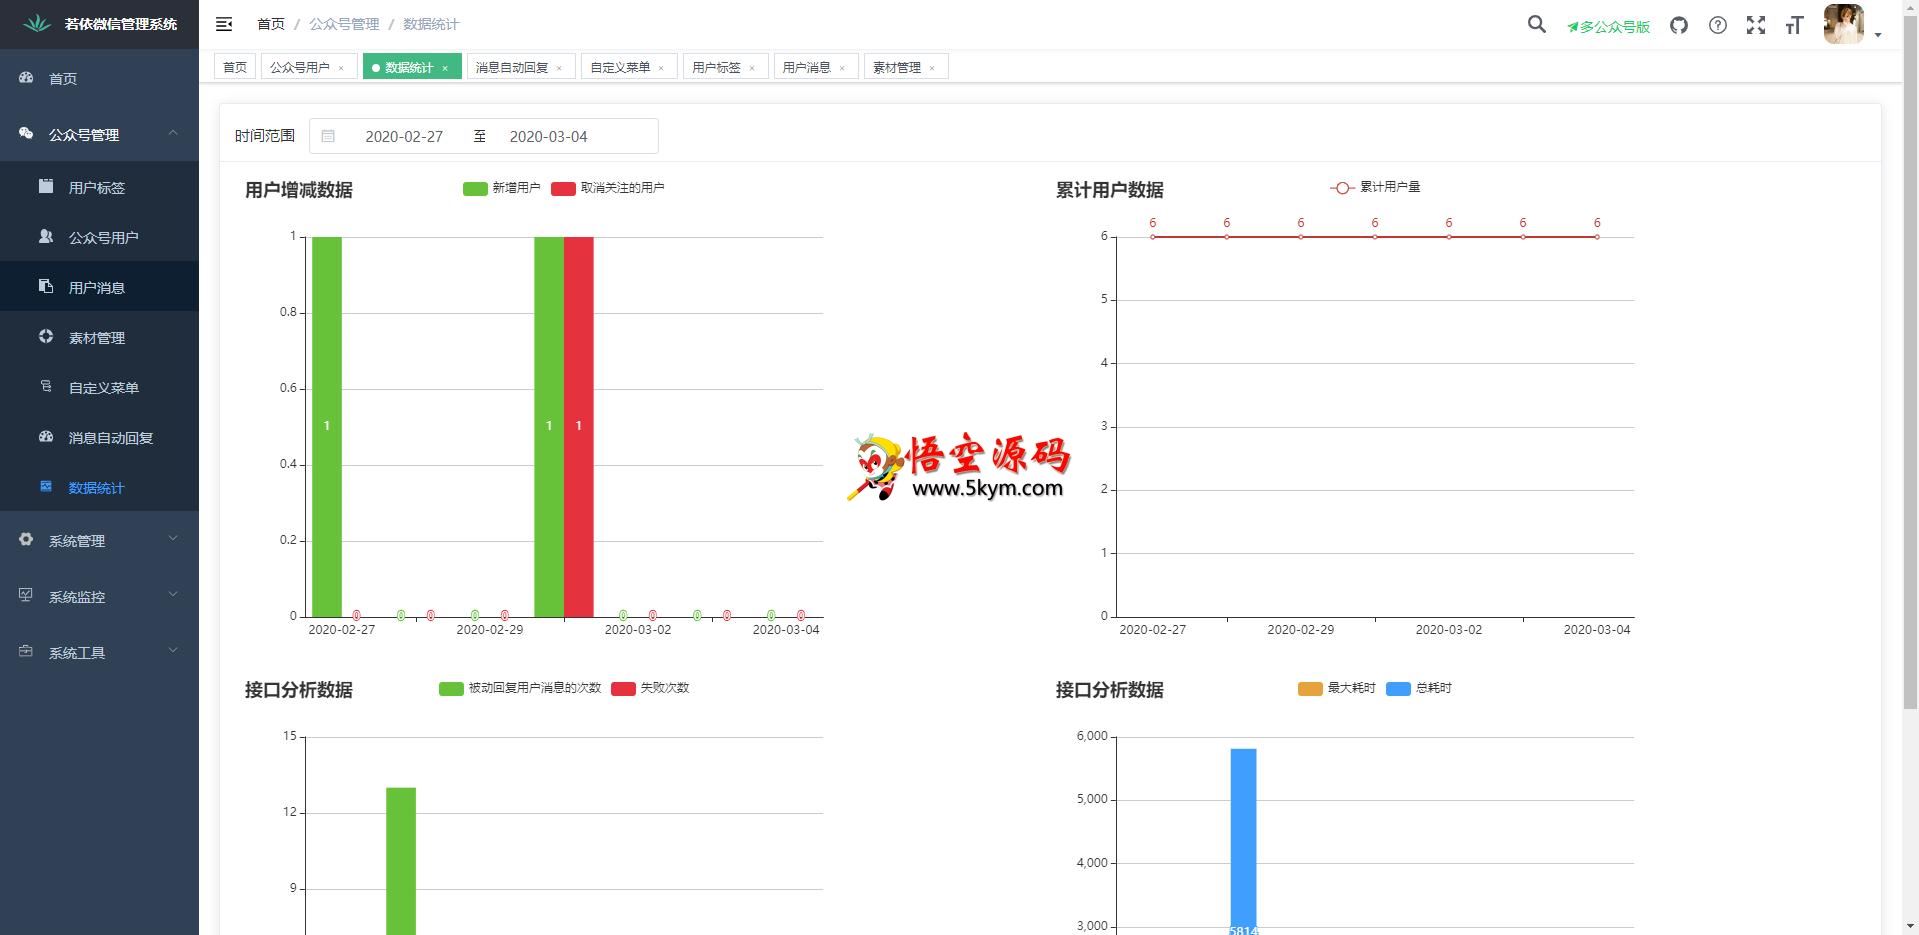Close the 消息自动回复 tab
This screenshot has height=935, width=1919.
click(x=559, y=68)
